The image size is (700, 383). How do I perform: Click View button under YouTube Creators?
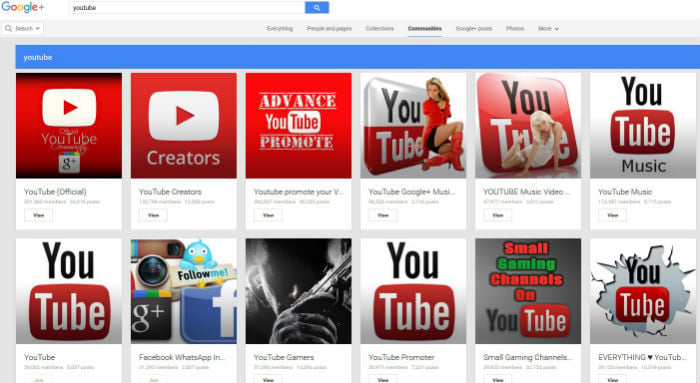coord(153,215)
